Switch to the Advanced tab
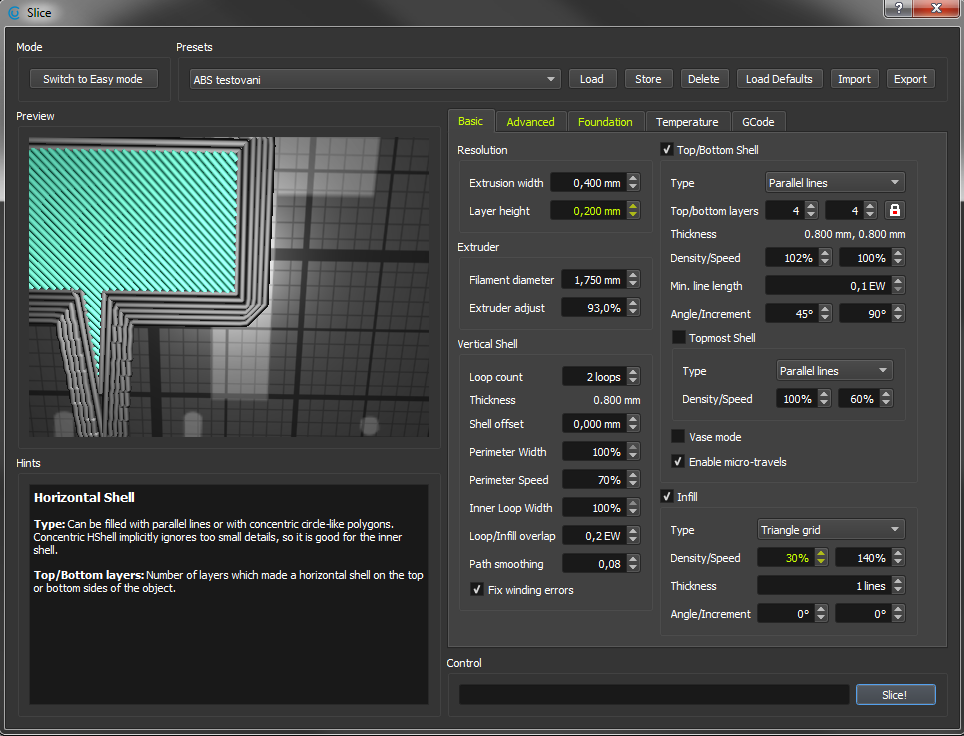Screen dimensions: 964x736 coord(530,122)
